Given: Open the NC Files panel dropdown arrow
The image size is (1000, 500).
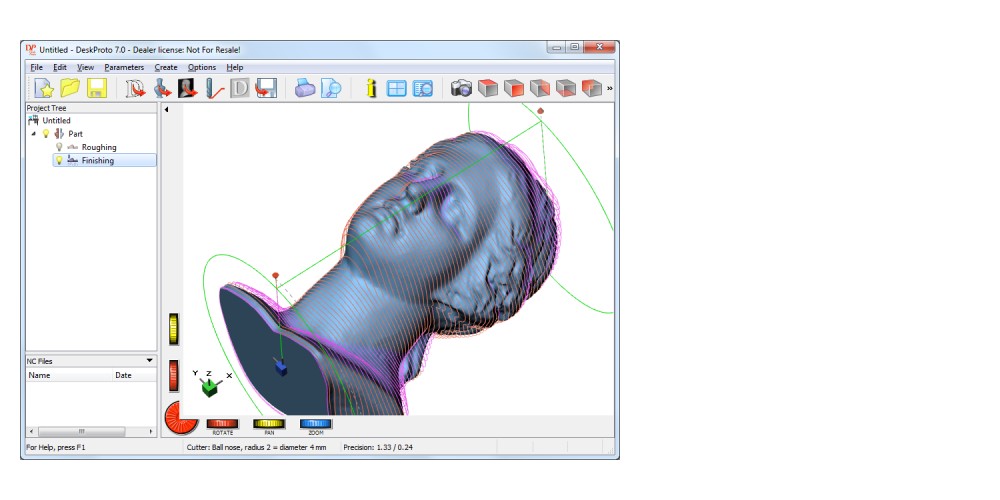Looking at the screenshot, I should [150, 360].
